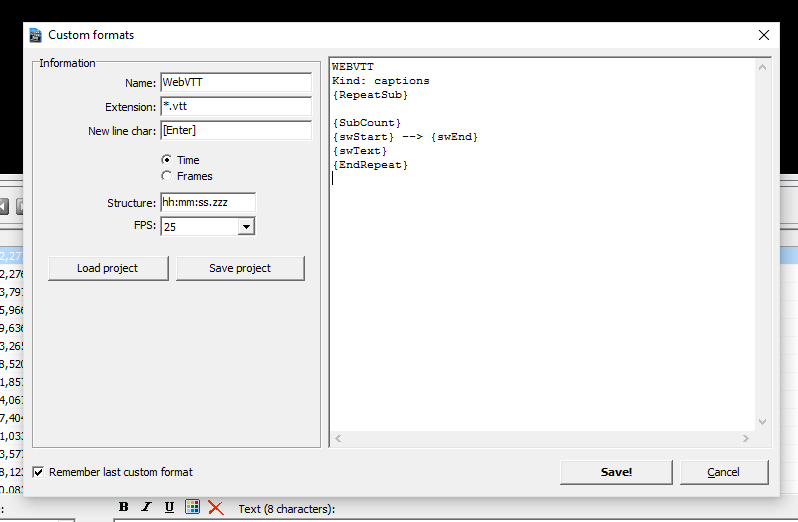
Task: Click the template scroll up arrow
Action: 762,67
